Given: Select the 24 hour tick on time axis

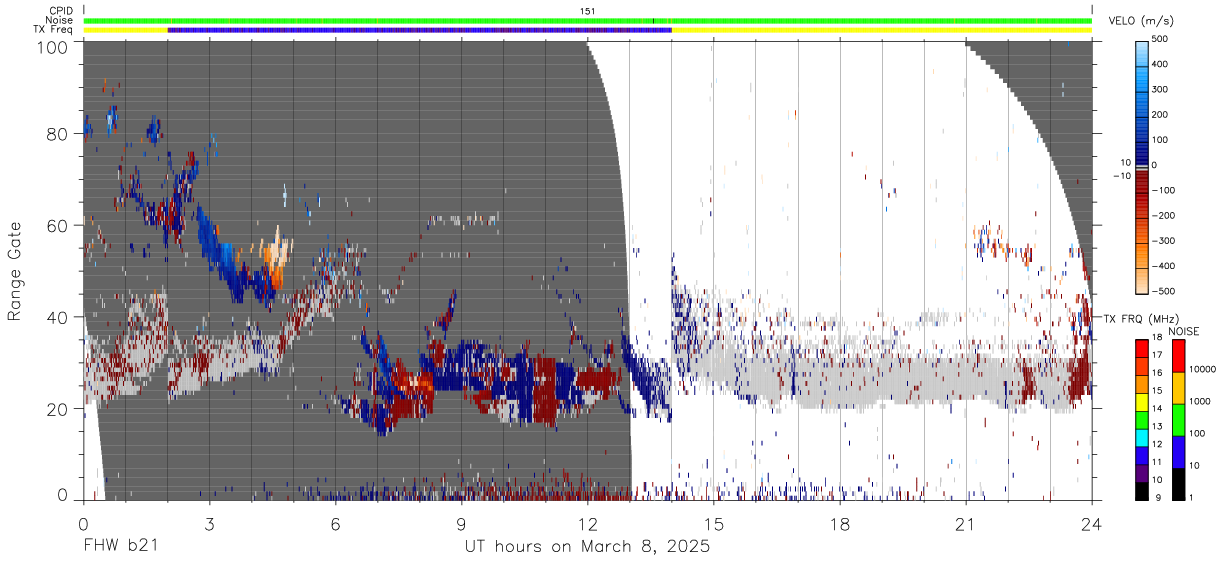Looking at the screenshot, I should pos(1091,525).
